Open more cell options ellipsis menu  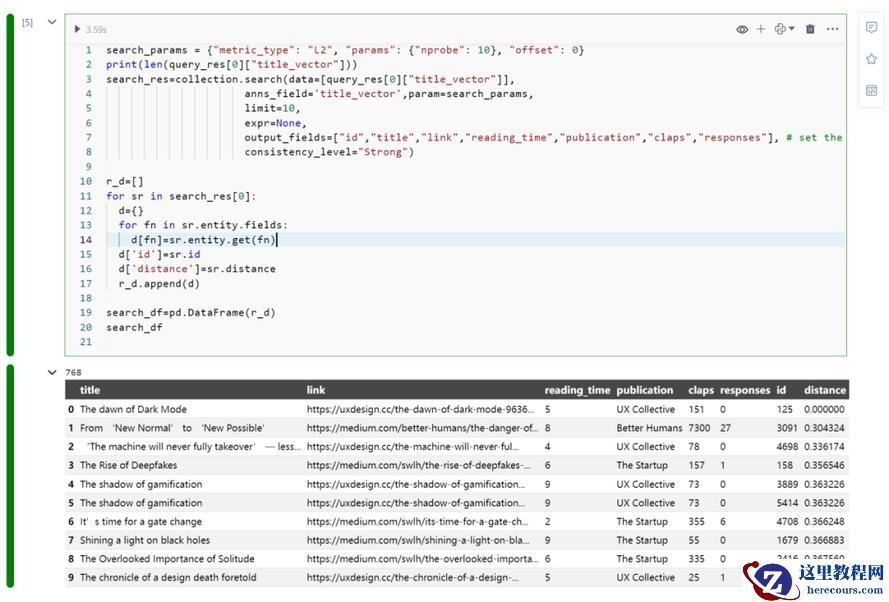click(x=832, y=29)
